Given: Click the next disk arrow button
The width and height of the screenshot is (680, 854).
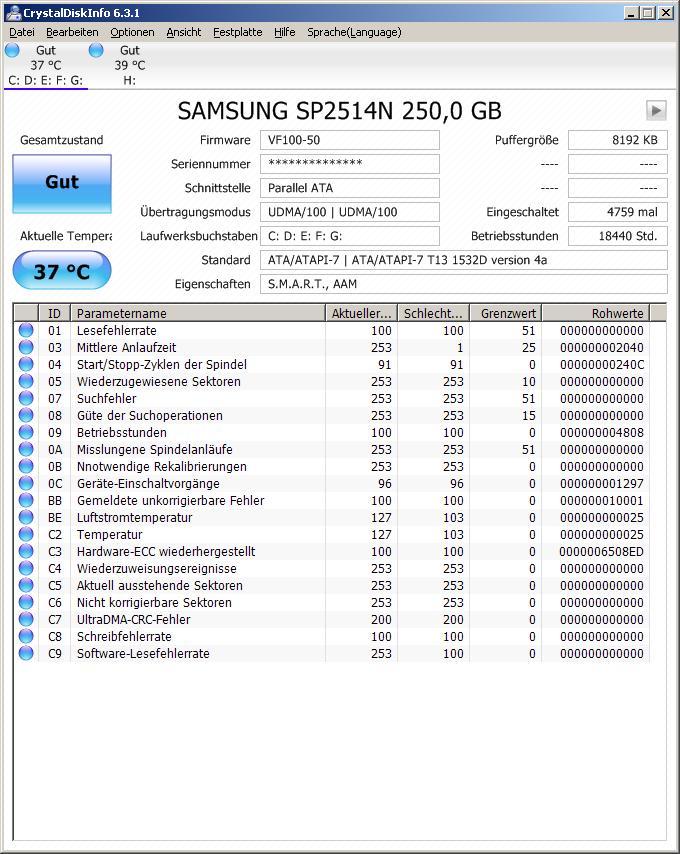Looking at the screenshot, I should click(x=656, y=111).
